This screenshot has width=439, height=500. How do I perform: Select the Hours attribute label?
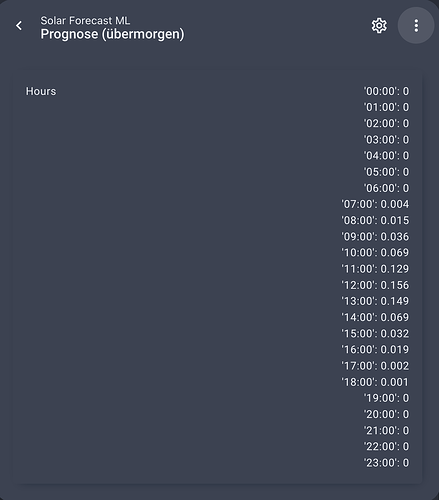41,91
